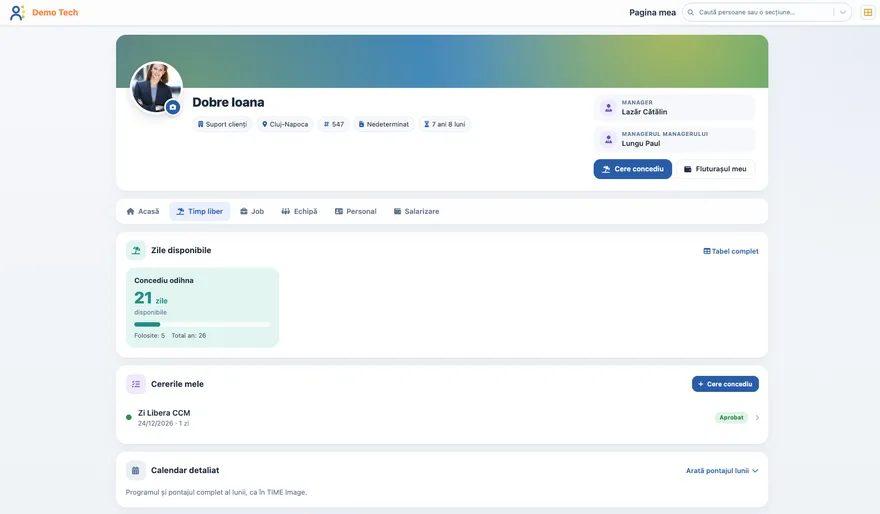This screenshot has width=880, height=514.
Task: Click Lazăr Cătălin manager avatar icon
Action: (608, 107)
